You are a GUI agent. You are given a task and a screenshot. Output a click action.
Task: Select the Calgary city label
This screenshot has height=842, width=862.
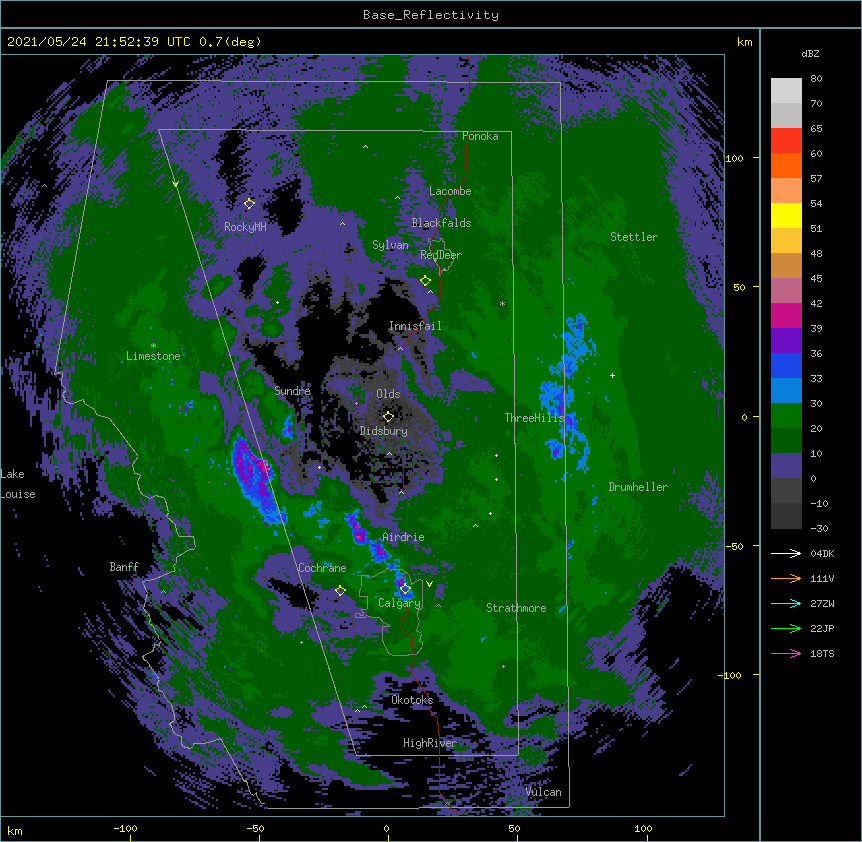click(x=399, y=603)
